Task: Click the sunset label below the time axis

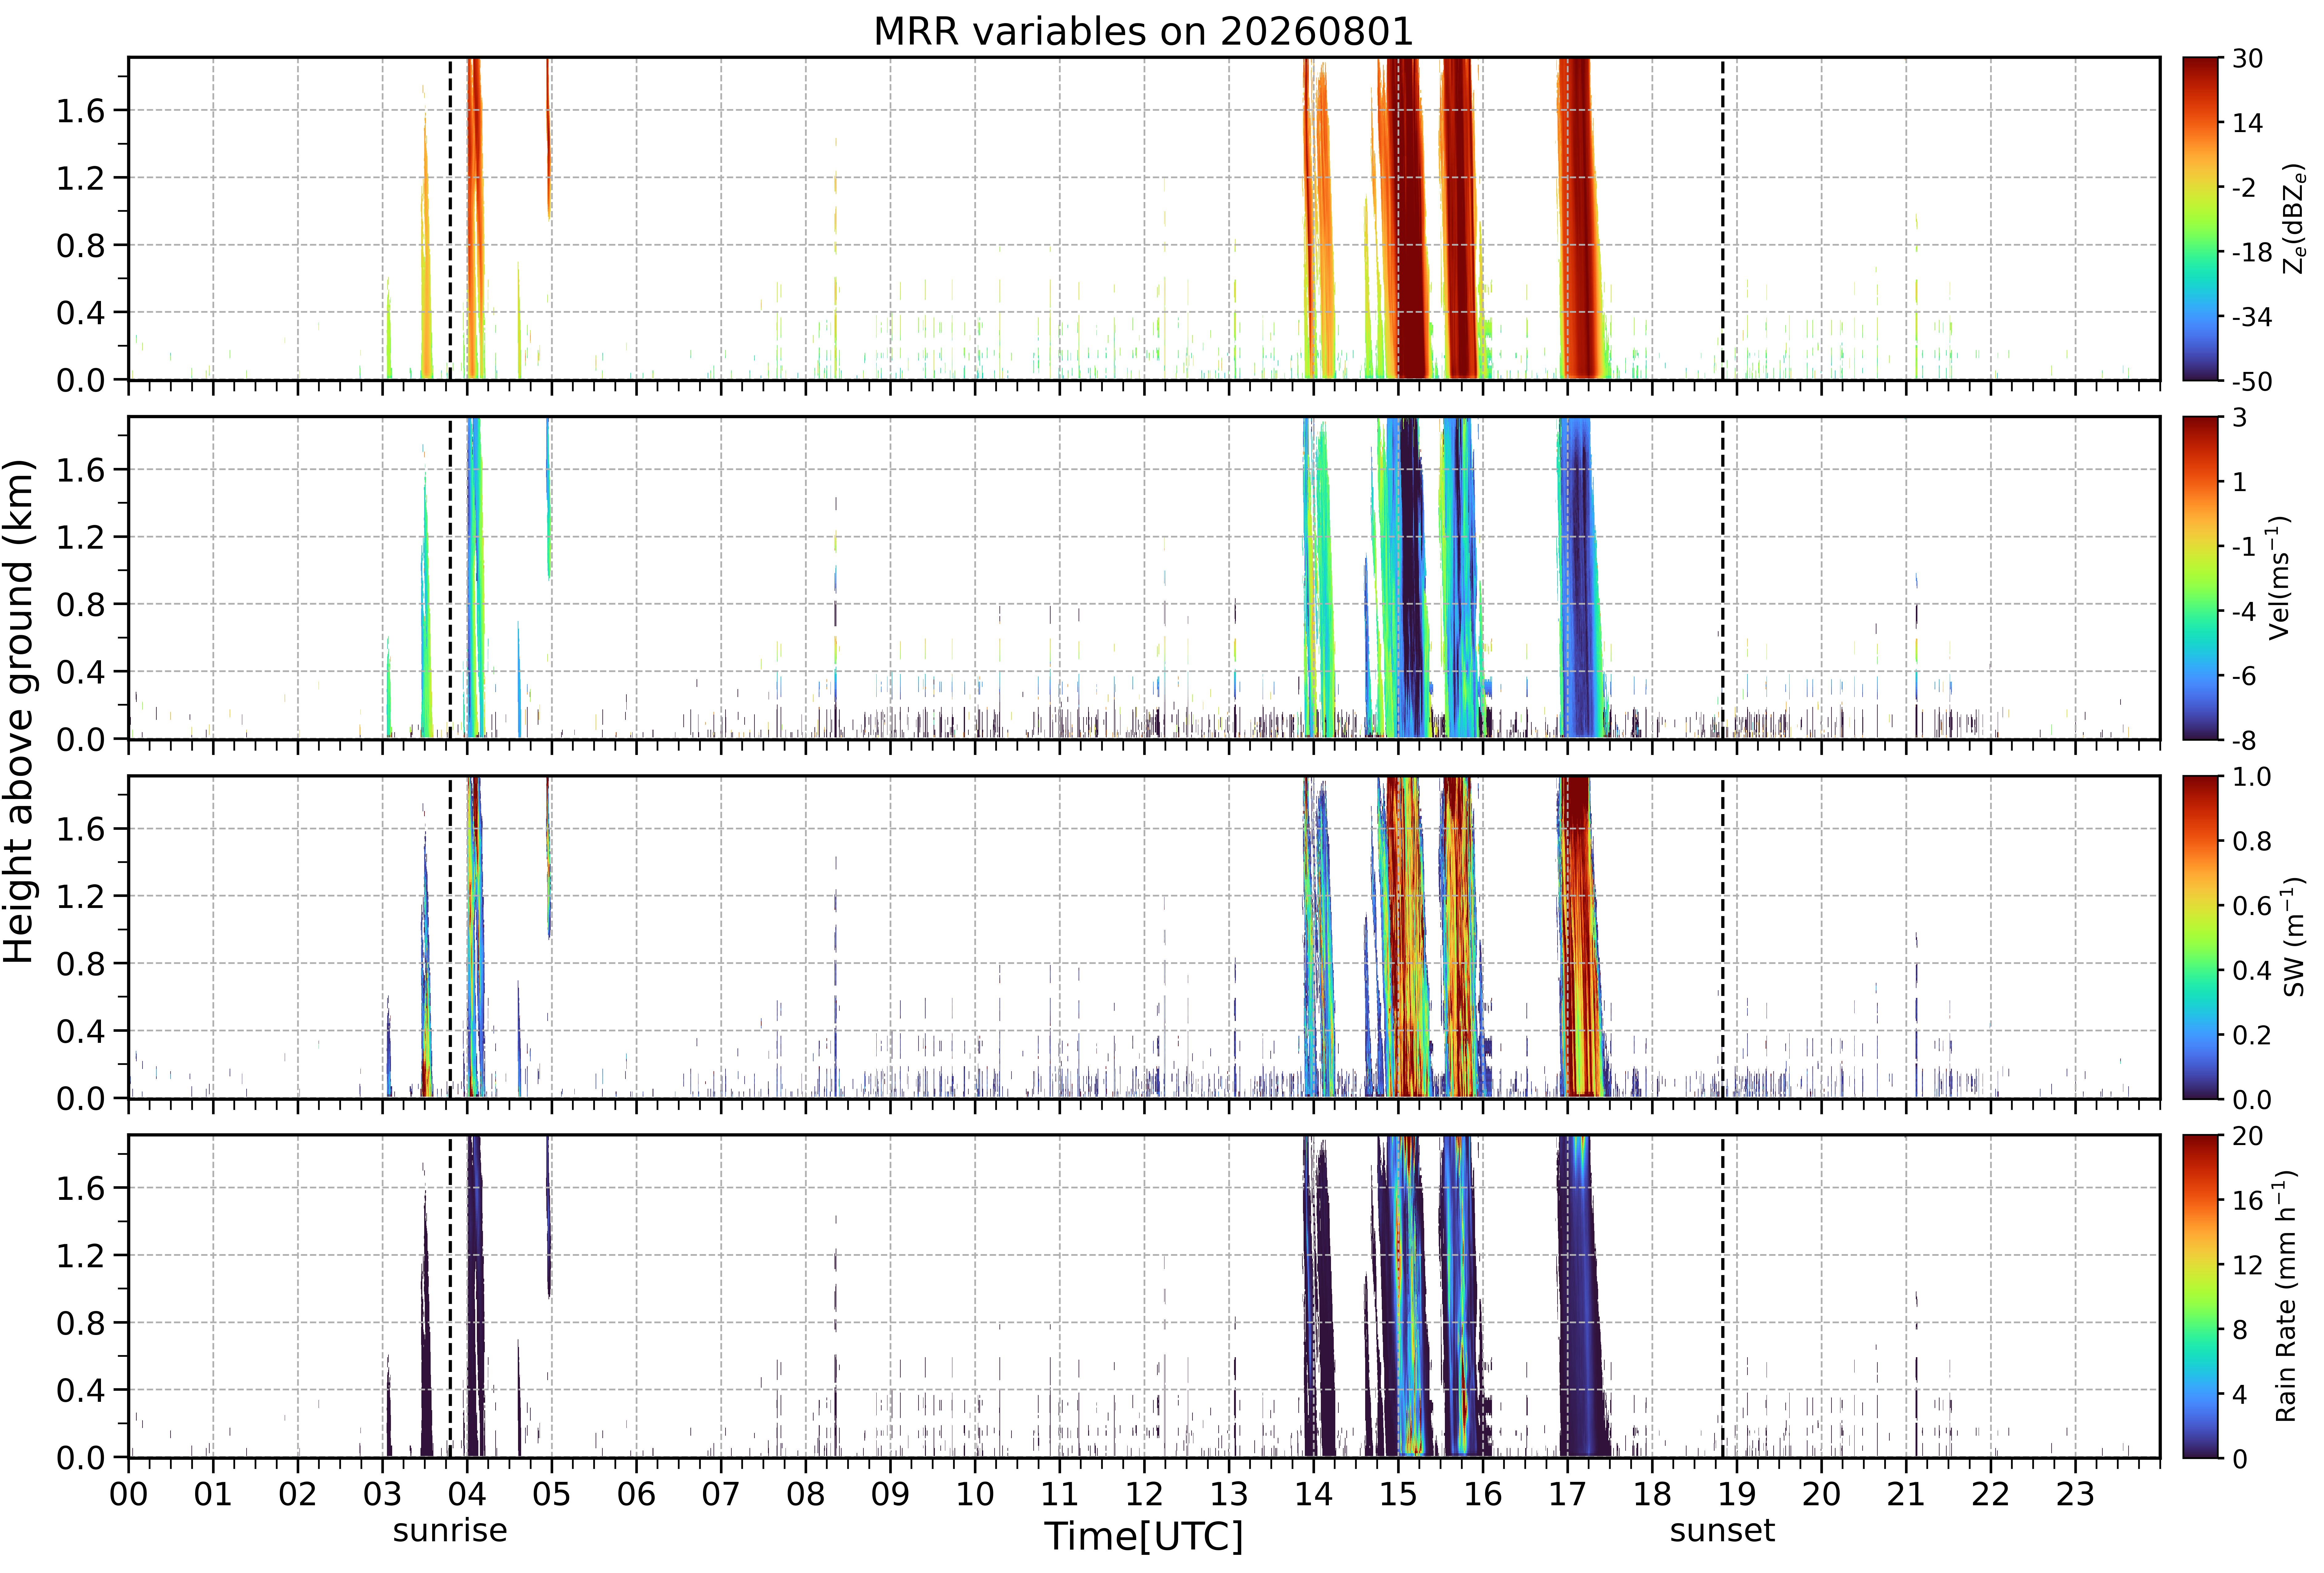Action: click(x=1722, y=1531)
